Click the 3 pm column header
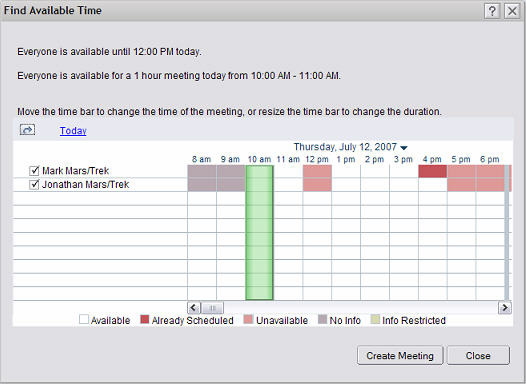 coord(404,159)
